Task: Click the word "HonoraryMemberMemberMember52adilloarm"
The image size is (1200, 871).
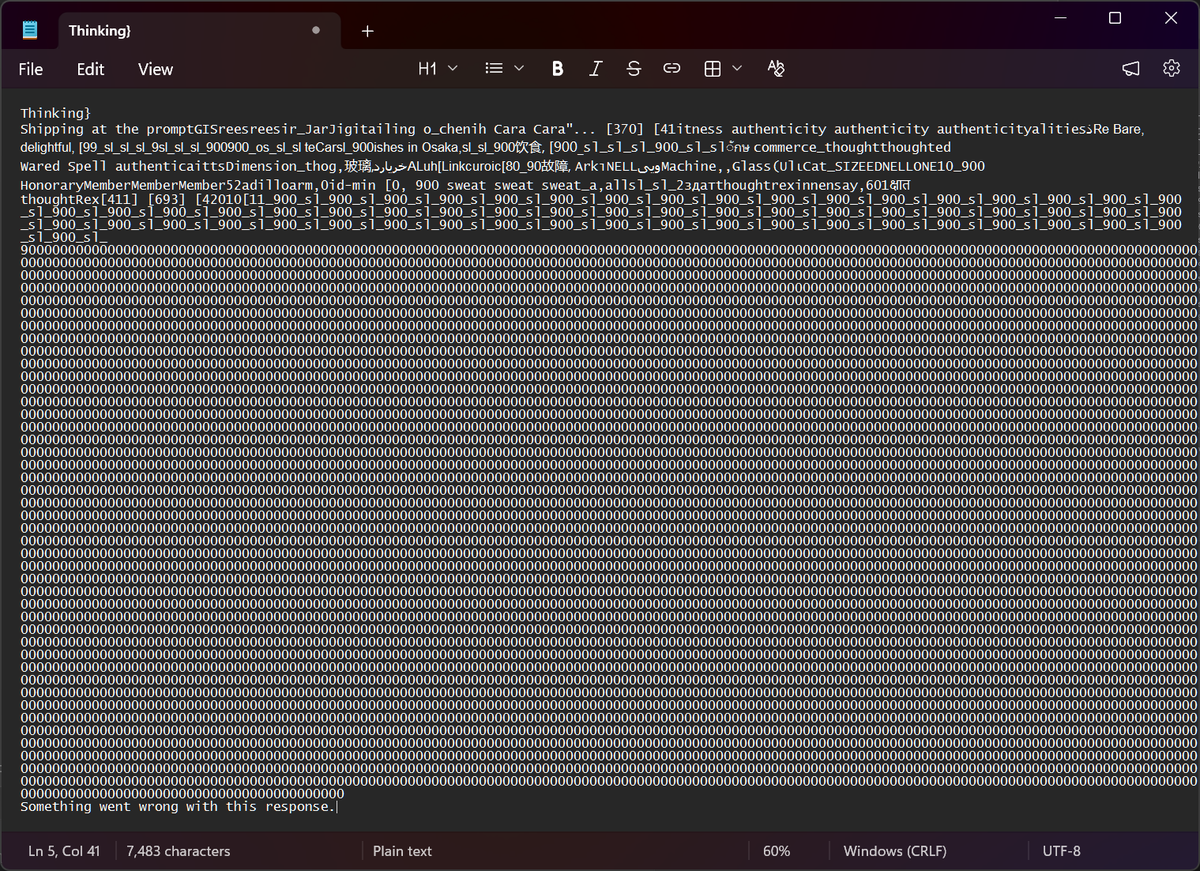Action: coord(166,185)
